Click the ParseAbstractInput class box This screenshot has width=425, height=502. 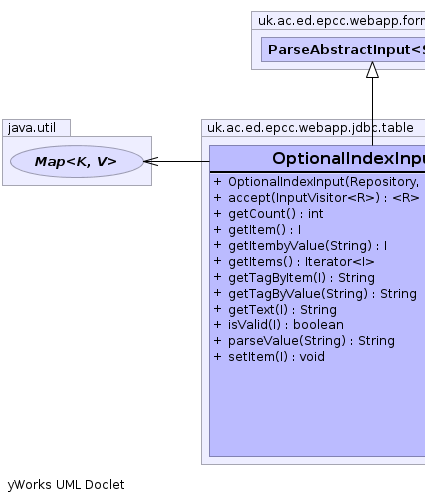343,49
